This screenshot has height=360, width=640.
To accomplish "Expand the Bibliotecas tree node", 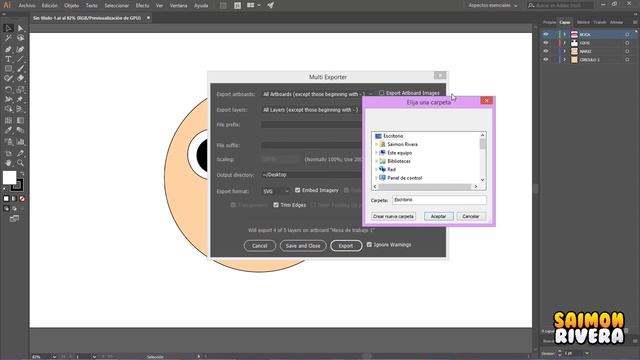I will 376,161.
